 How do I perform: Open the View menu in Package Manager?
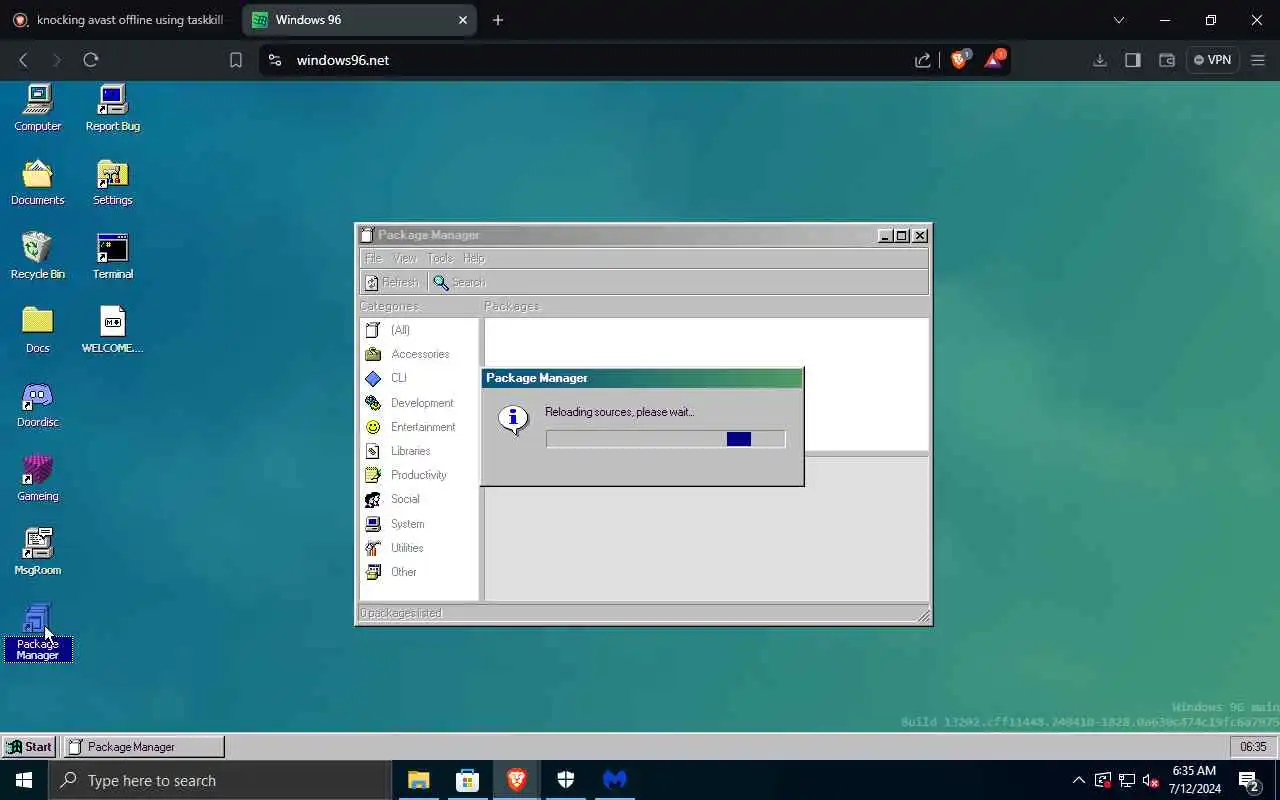point(405,258)
